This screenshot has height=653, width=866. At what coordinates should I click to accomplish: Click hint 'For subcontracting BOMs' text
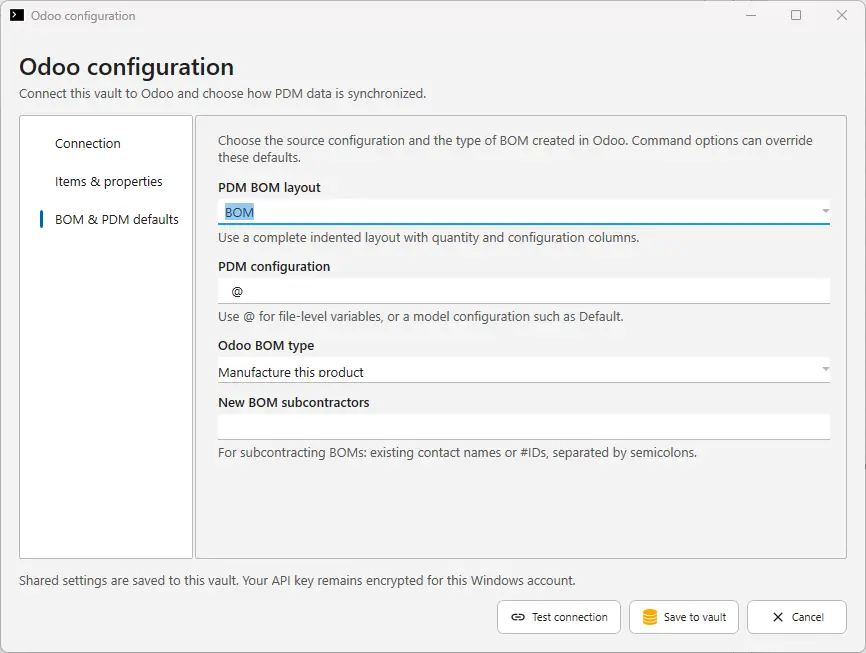click(x=457, y=452)
